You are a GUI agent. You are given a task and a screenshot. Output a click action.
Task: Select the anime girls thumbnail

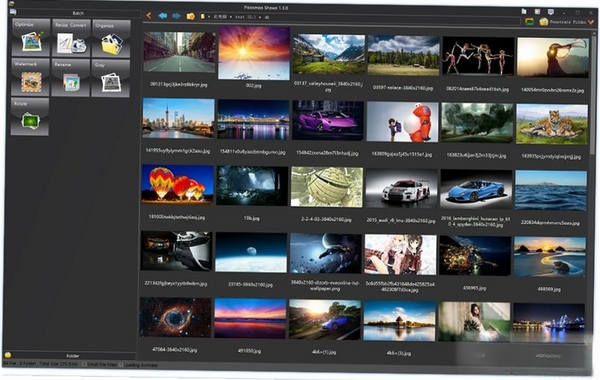pos(400,254)
